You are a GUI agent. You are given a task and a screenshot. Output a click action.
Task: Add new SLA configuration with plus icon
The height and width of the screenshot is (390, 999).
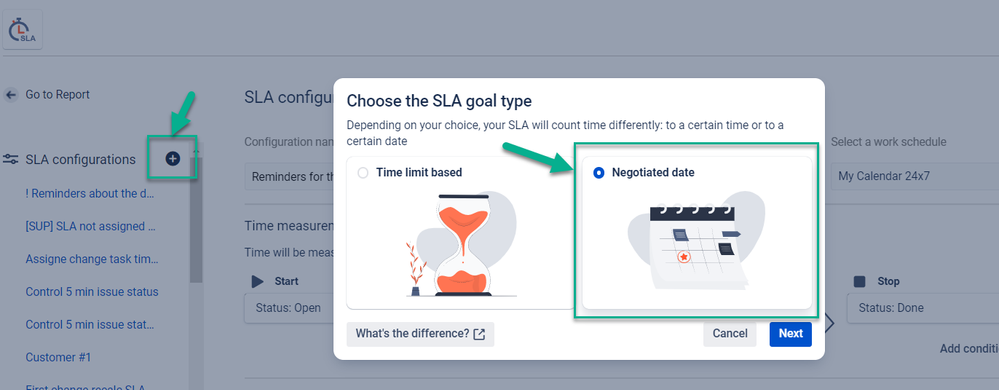(173, 159)
